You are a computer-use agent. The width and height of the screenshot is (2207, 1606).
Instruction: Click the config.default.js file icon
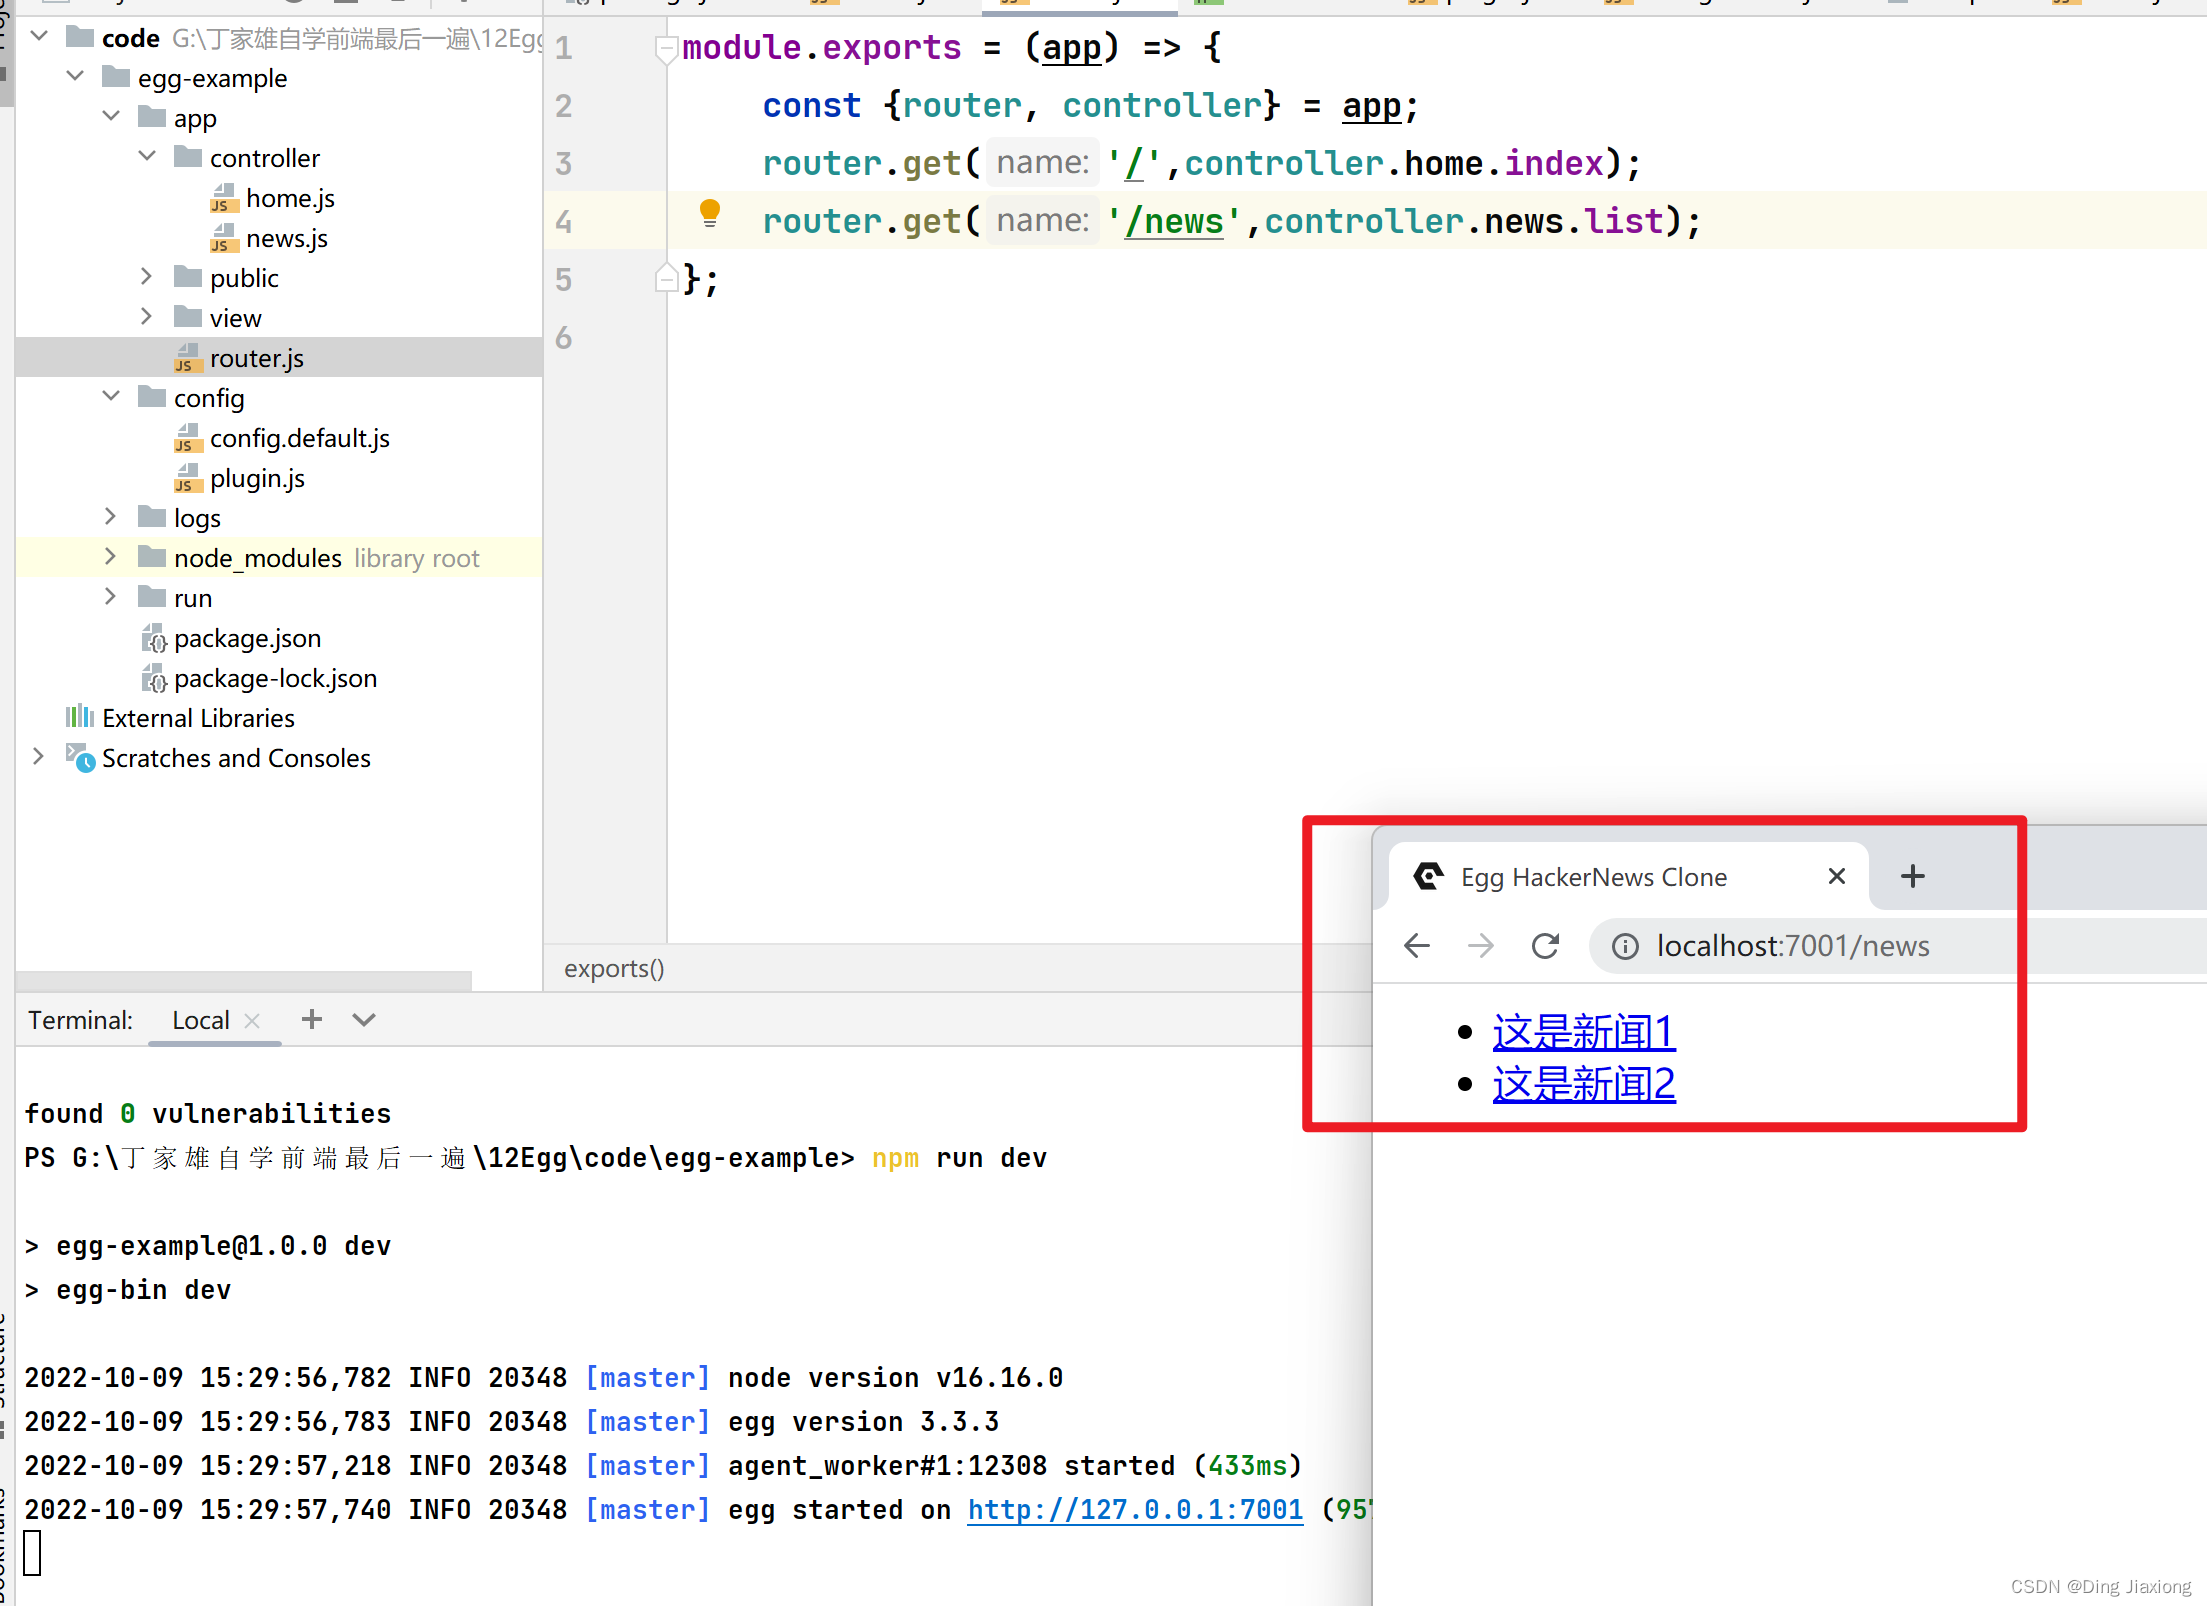tap(188, 438)
